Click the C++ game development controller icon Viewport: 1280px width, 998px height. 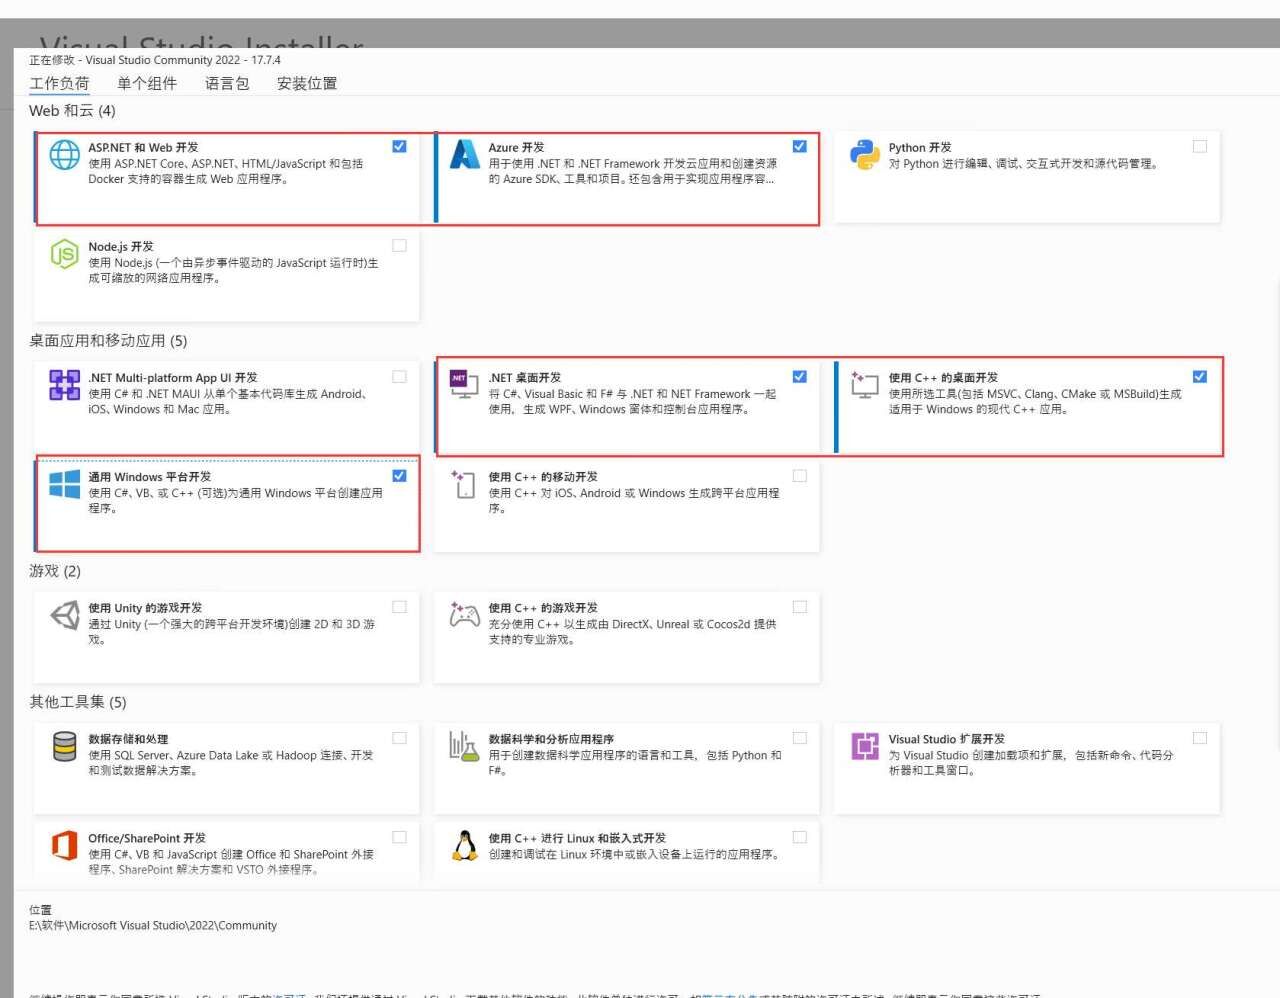coord(465,614)
